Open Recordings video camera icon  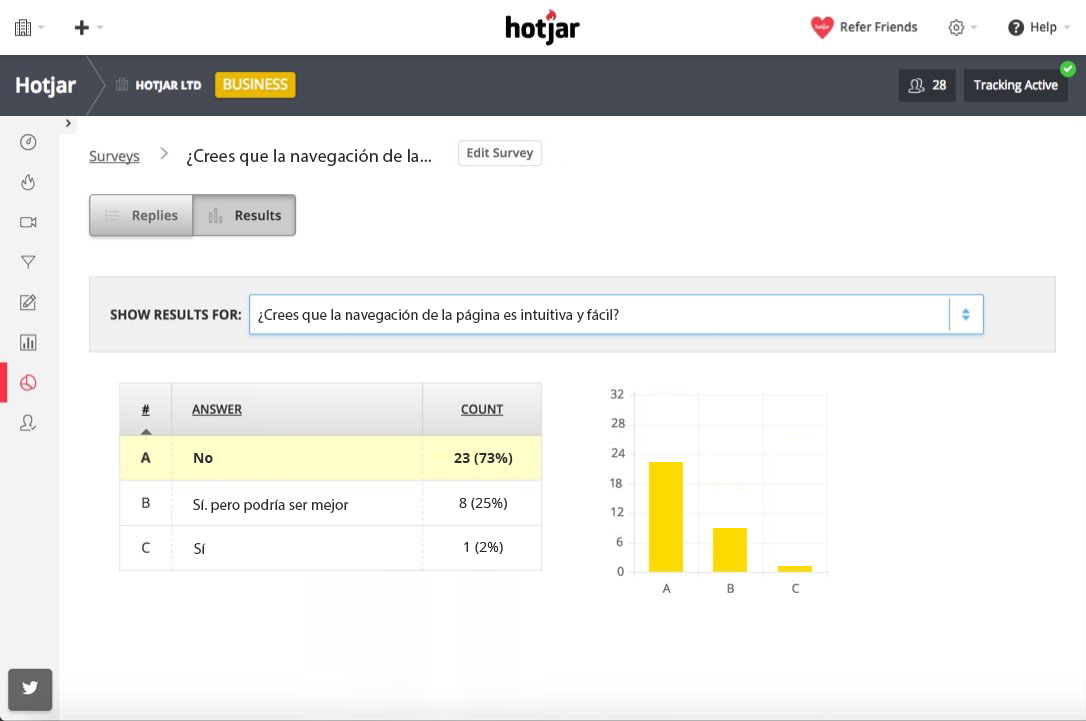28,222
